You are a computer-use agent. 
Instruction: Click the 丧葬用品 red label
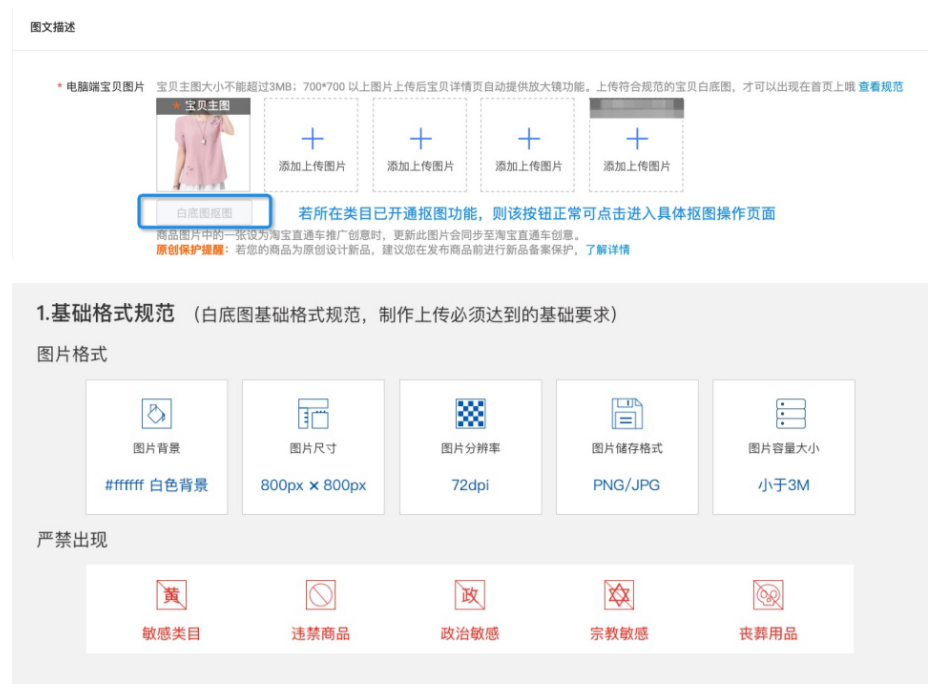[x=768, y=634]
